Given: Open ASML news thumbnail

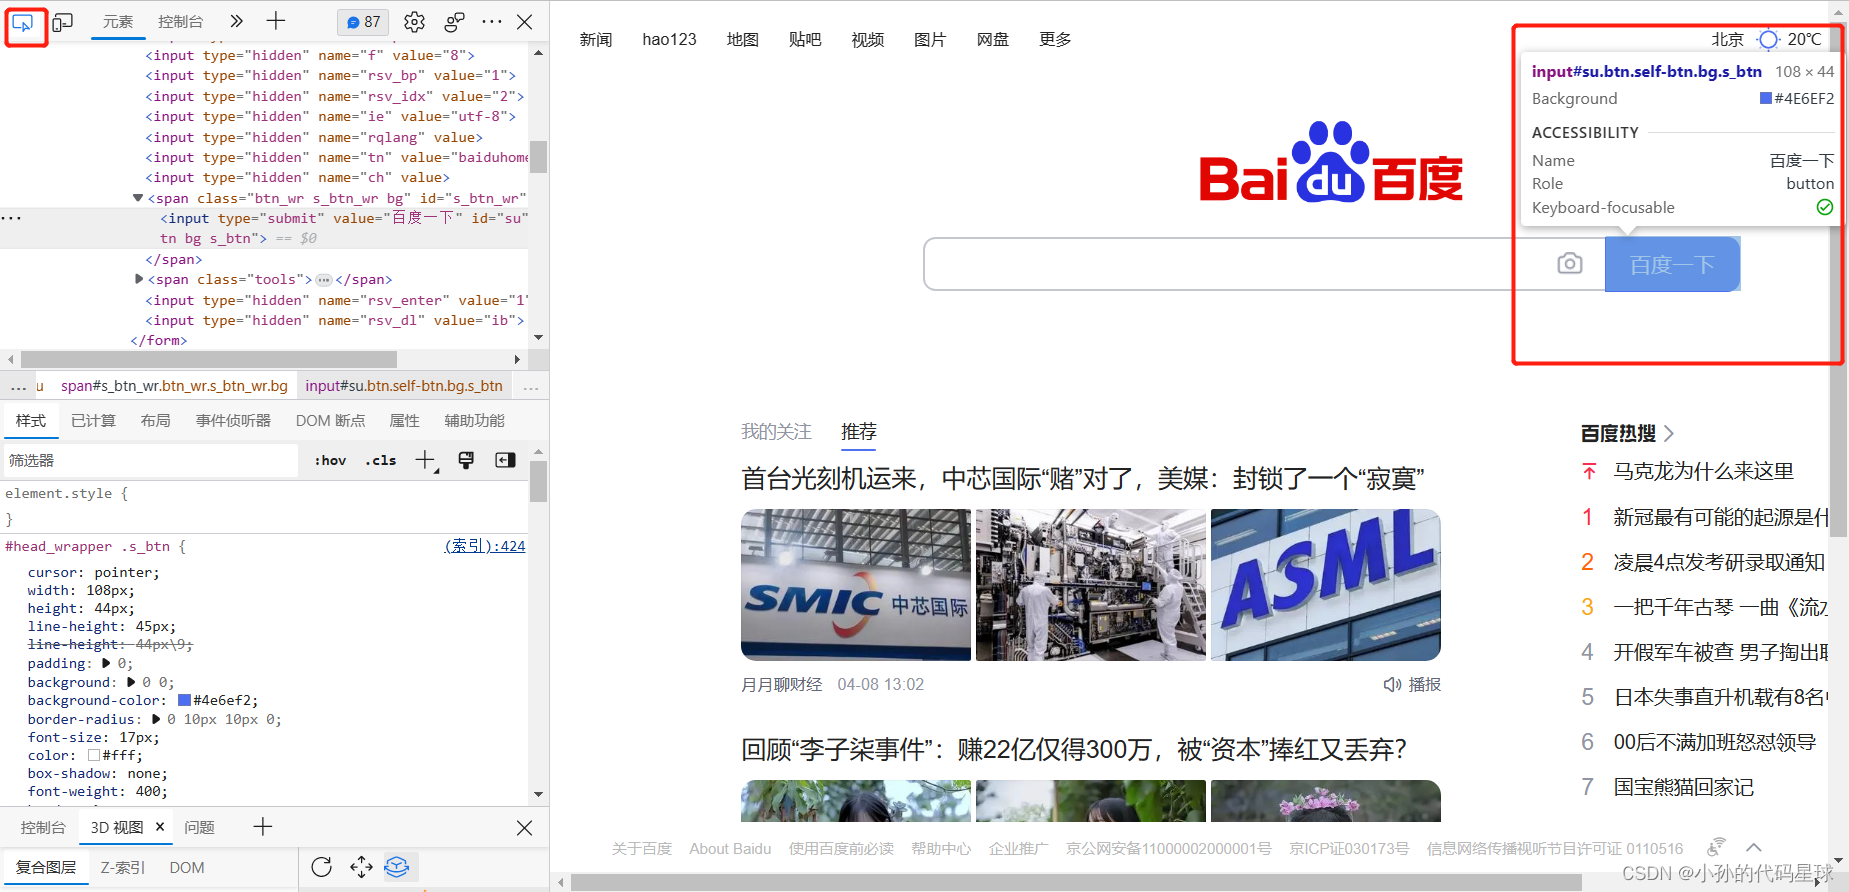Looking at the screenshot, I should coord(1326,585).
